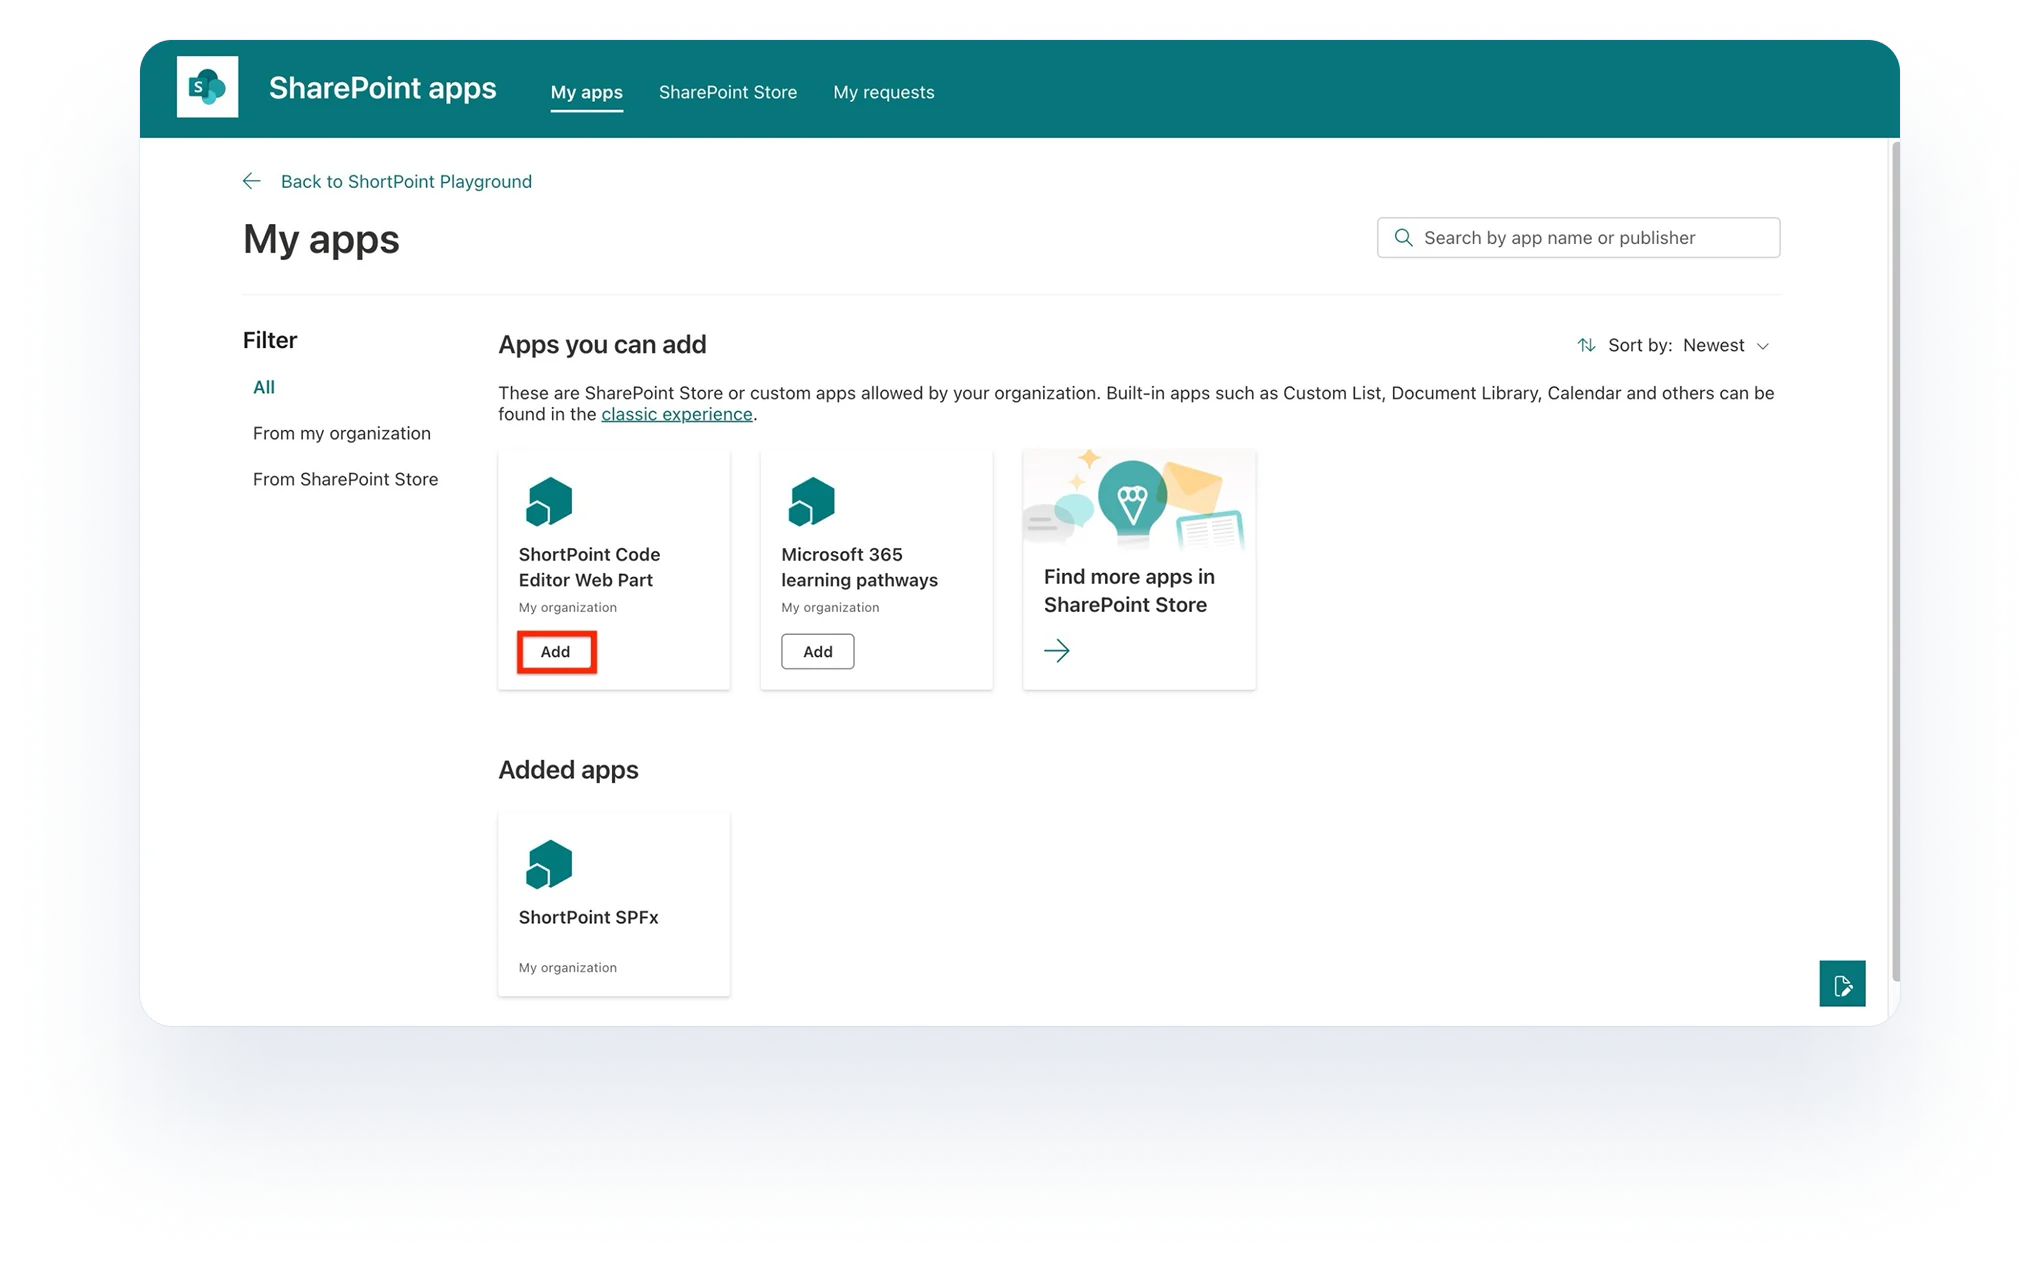Click the arrow under Find more apps
Viewport: 2040px width, 1266px height.
[1057, 651]
